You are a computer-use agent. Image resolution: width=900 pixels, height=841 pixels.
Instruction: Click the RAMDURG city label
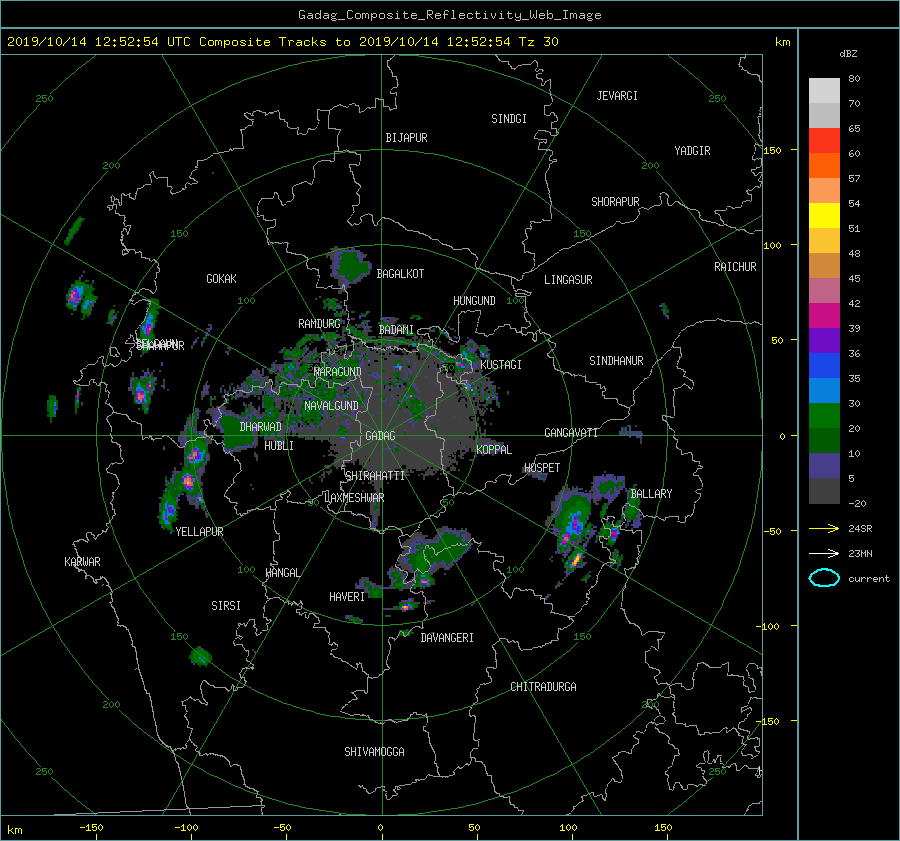coord(319,324)
